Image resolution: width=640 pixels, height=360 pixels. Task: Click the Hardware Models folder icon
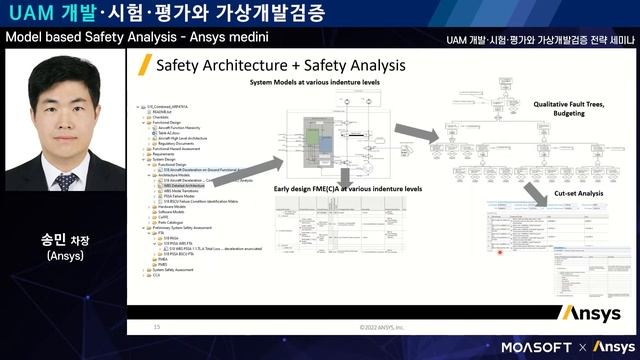click(x=155, y=207)
